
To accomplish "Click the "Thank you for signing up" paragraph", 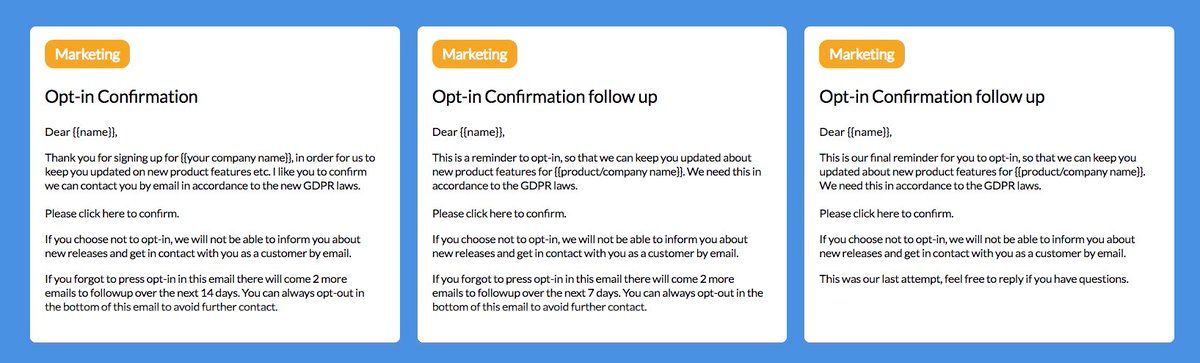I will coord(211,172).
